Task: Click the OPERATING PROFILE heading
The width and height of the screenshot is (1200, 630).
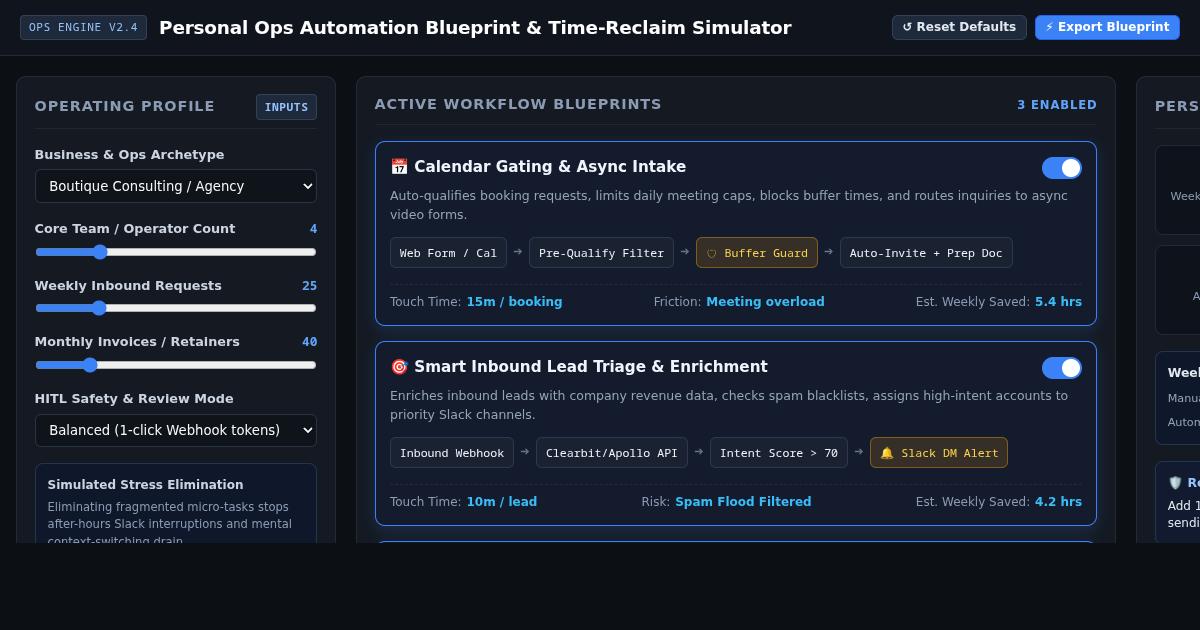Action: 125,106
